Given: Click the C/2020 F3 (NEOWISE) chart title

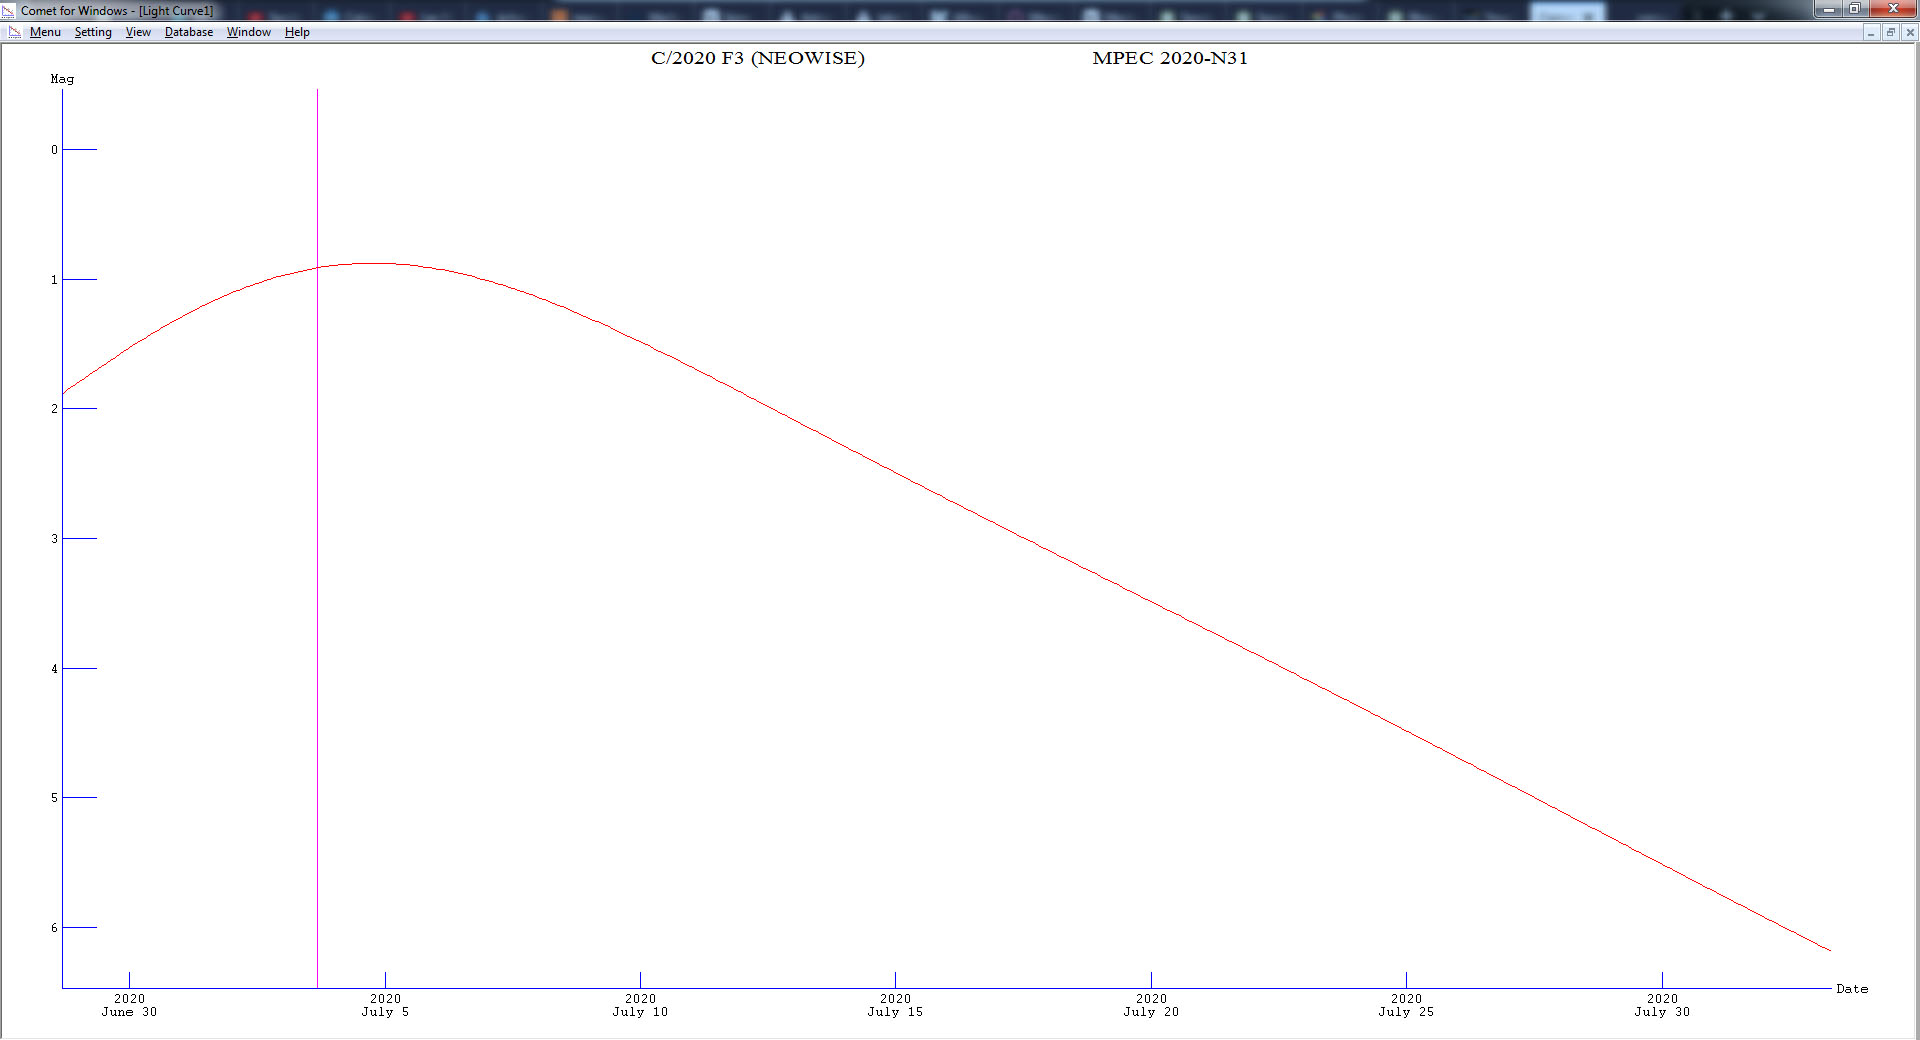Looking at the screenshot, I should 757,58.
